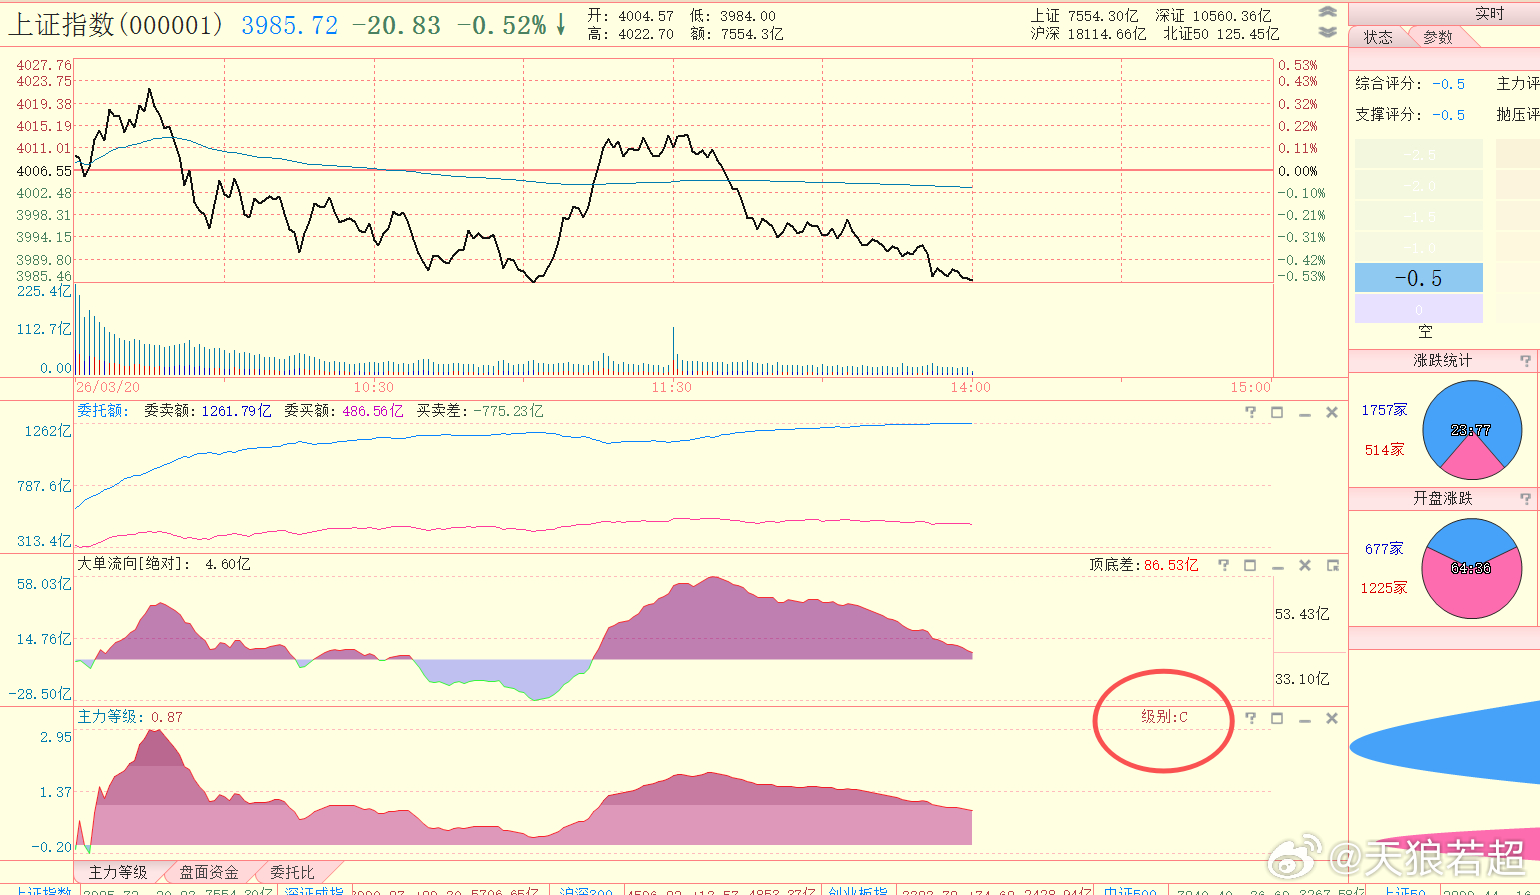Open help for 主力等级 panel
The width and height of the screenshot is (1540, 895).
point(1250,718)
